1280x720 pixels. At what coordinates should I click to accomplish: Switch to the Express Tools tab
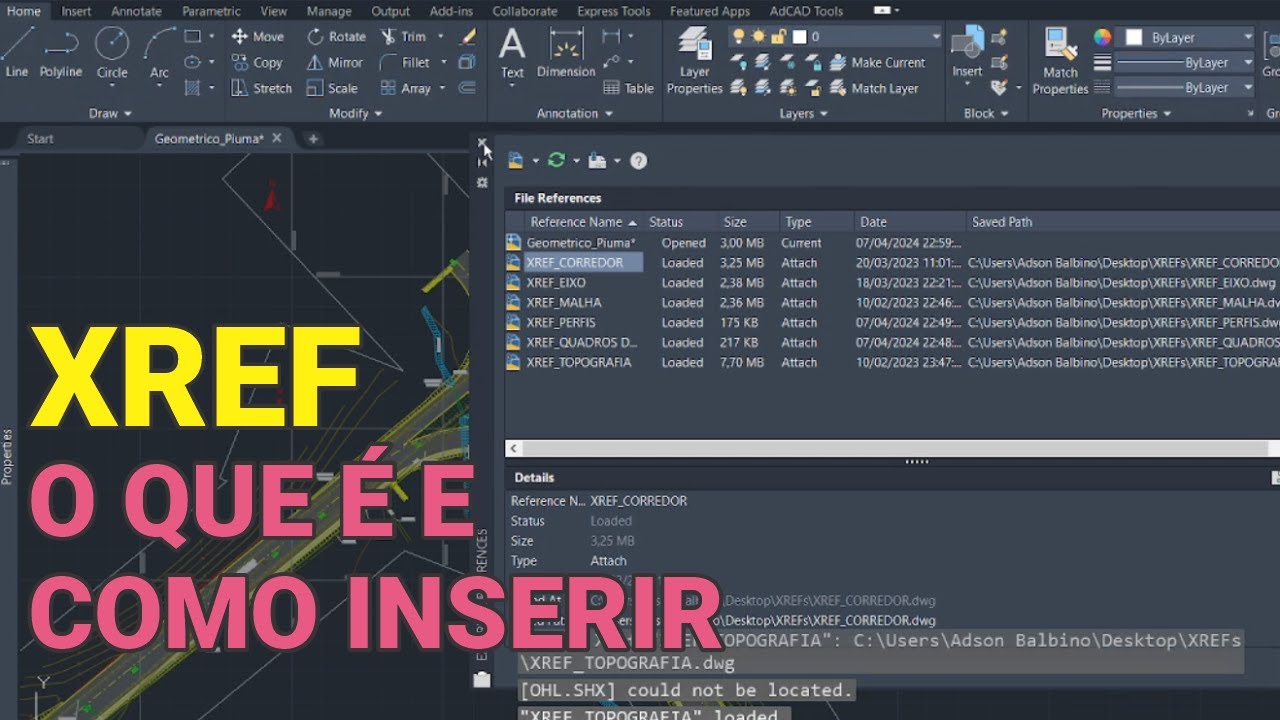(x=613, y=11)
